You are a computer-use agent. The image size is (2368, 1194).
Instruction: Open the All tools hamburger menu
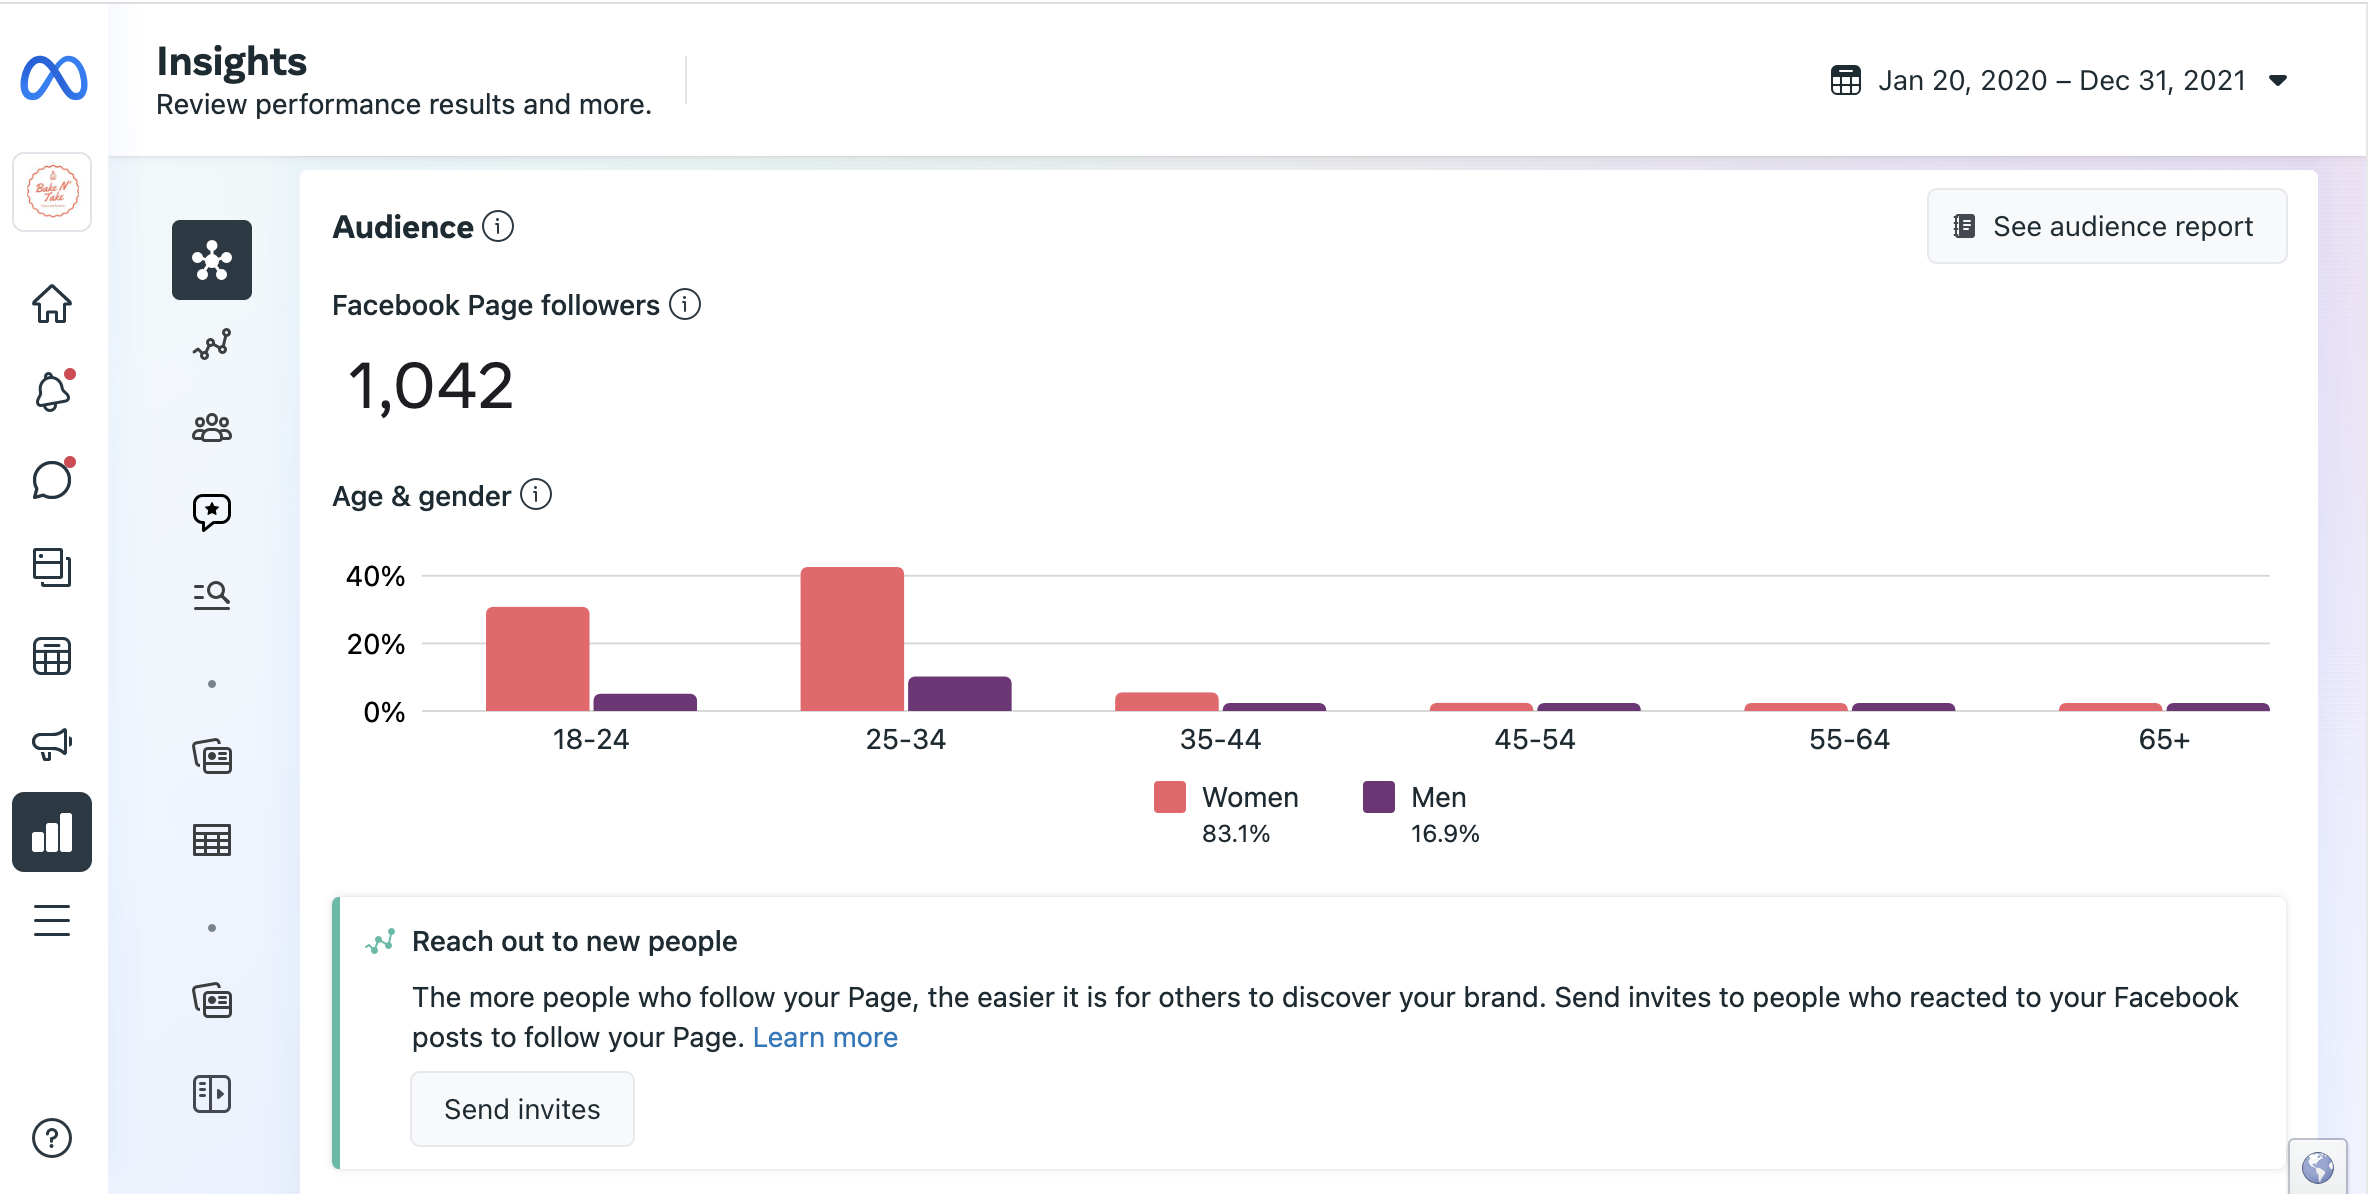(52, 920)
